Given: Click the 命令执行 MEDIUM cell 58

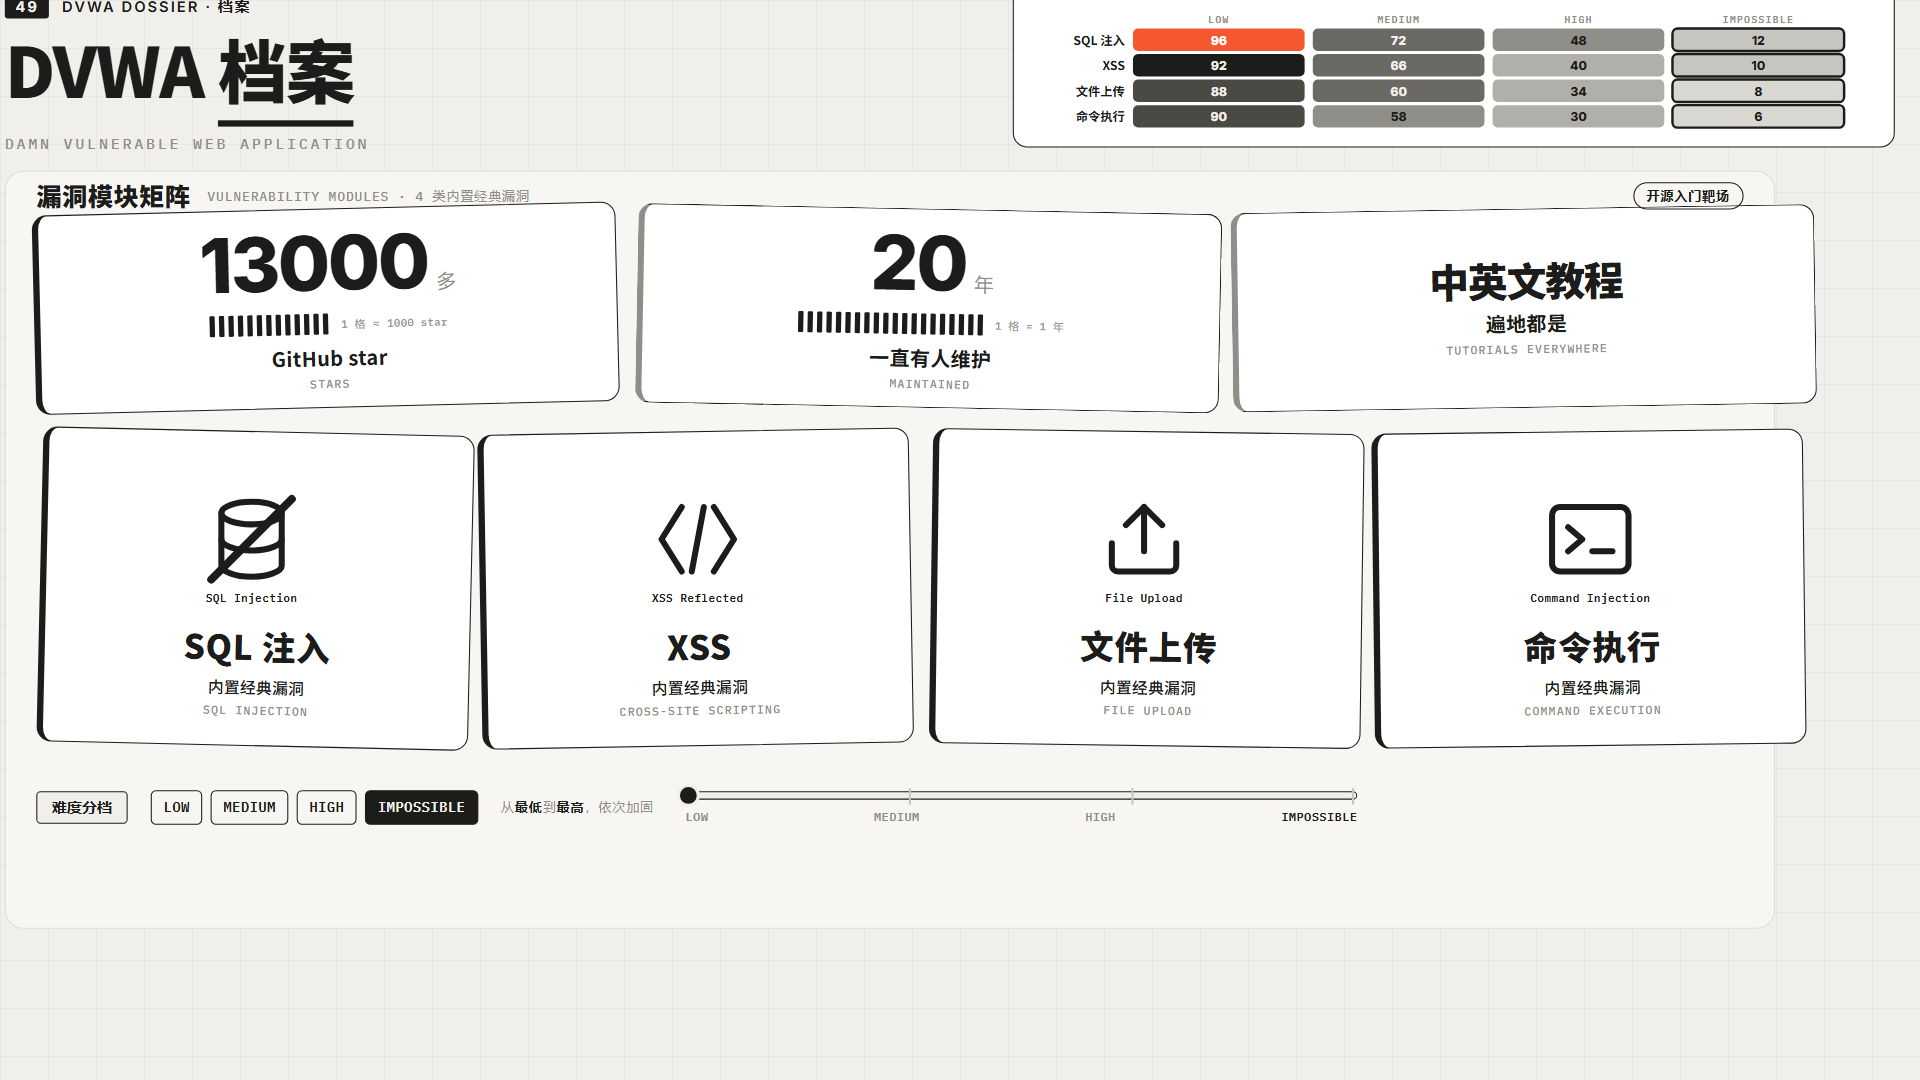Looking at the screenshot, I should (1398, 116).
